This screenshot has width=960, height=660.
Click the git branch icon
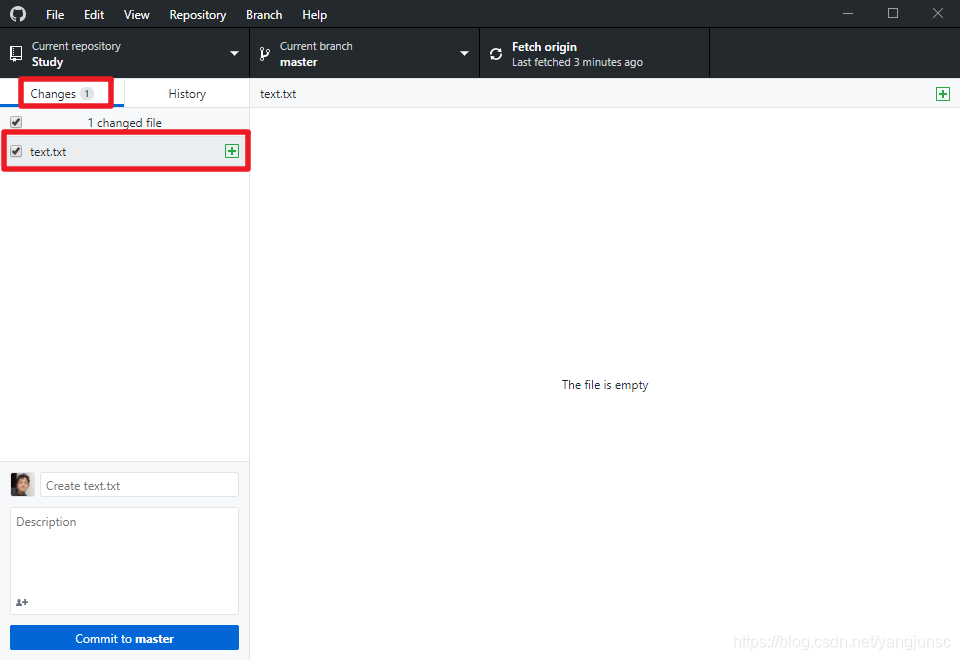pos(264,54)
